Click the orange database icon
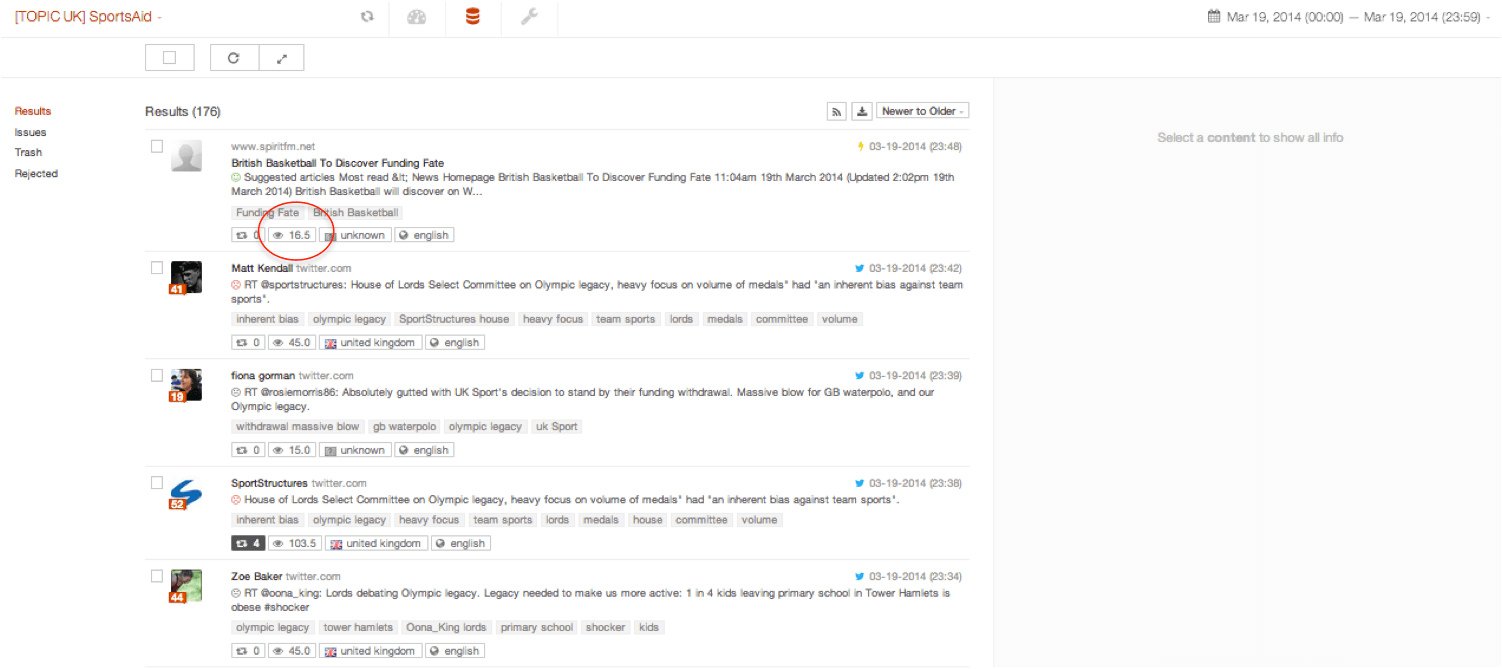The image size is (1502, 669). (x=472, y=17)
